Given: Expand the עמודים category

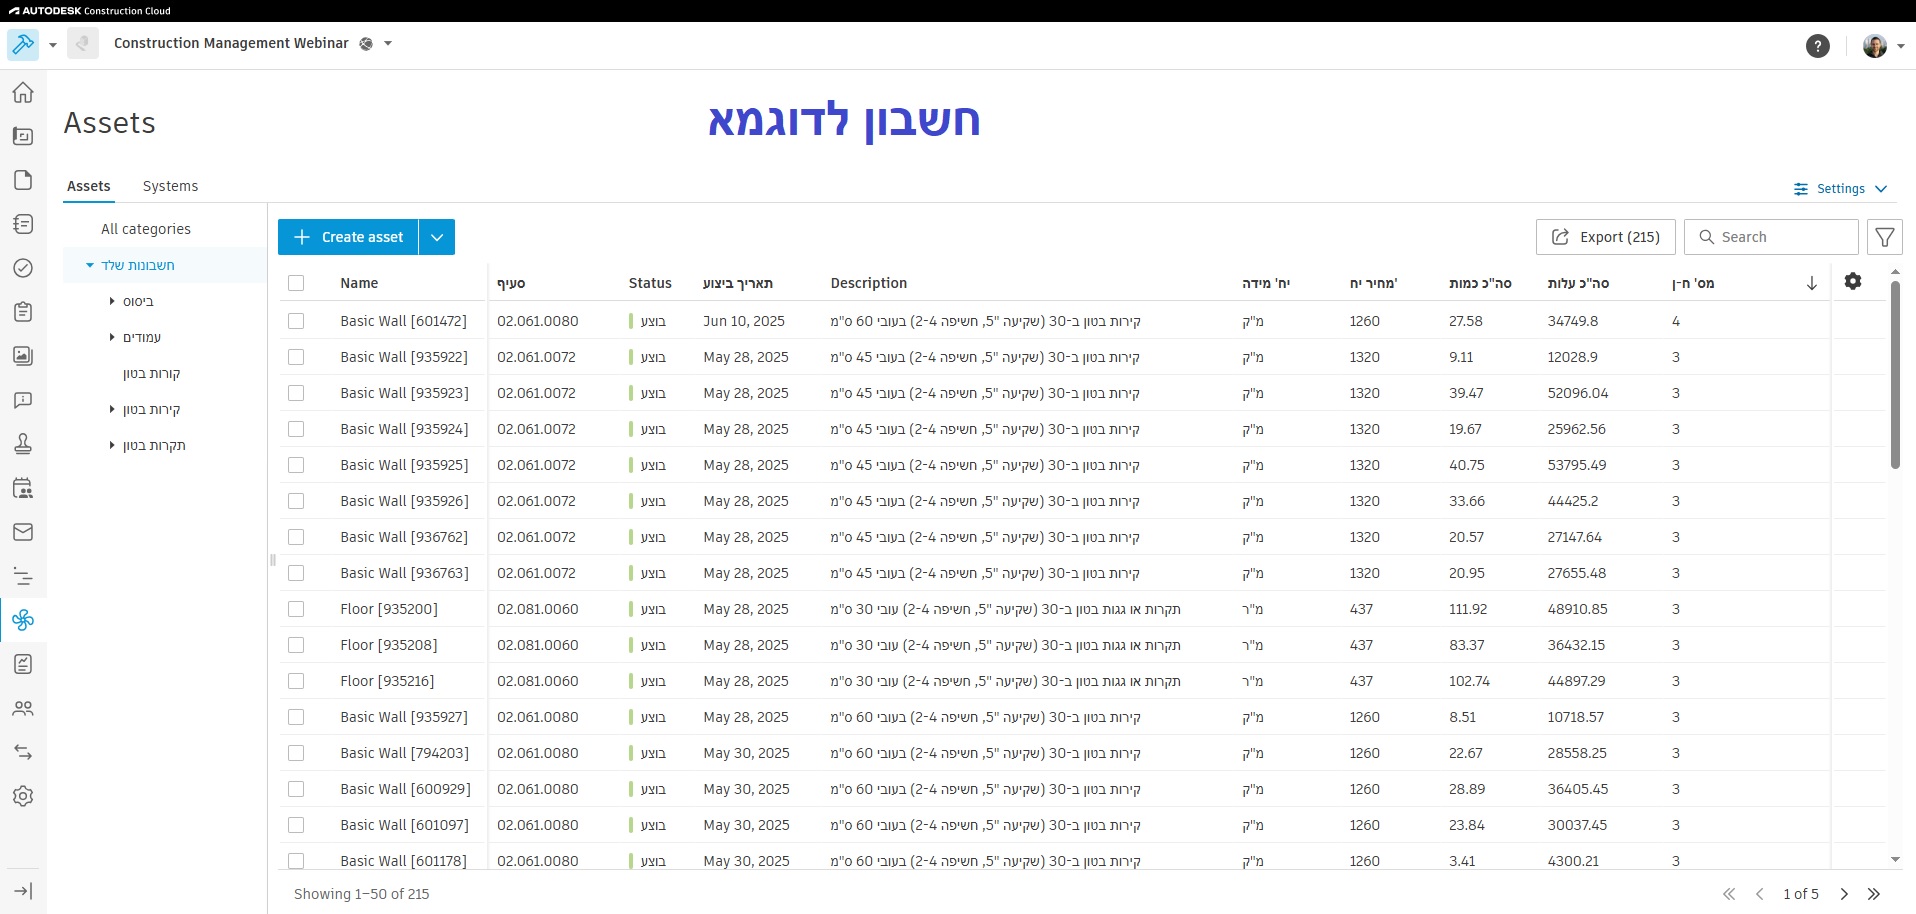Looking at the screenshot, I should tap(112, 337).
